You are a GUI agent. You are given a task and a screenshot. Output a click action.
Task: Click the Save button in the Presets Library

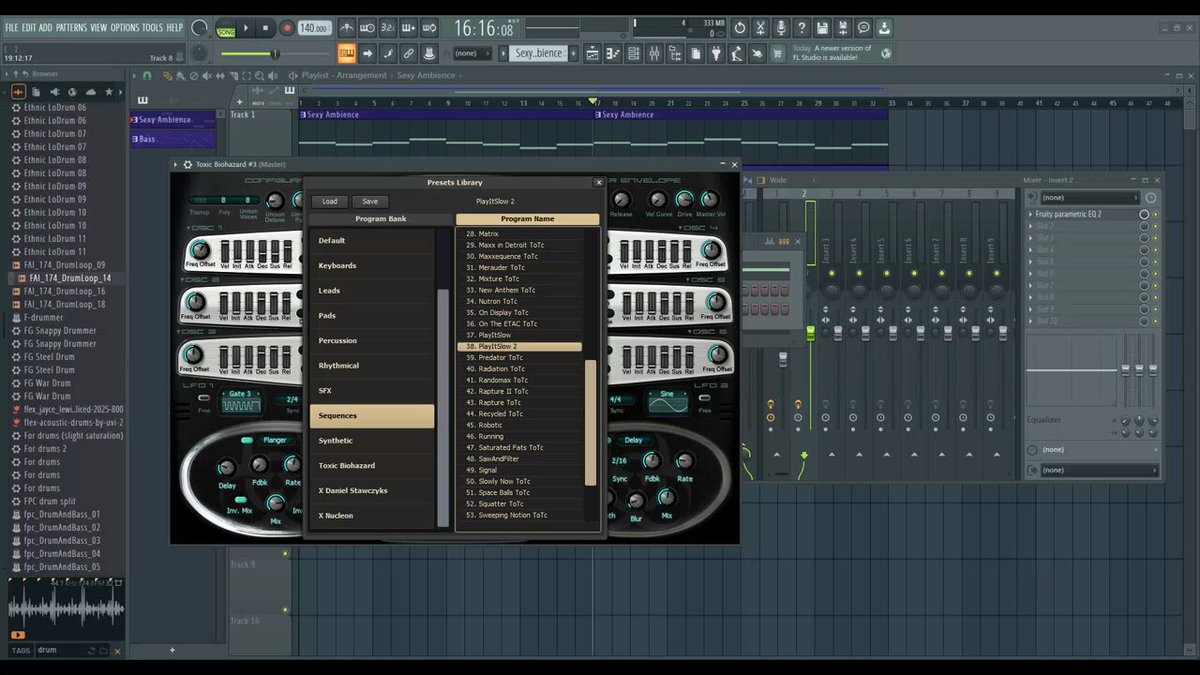[x=370, y=201]
